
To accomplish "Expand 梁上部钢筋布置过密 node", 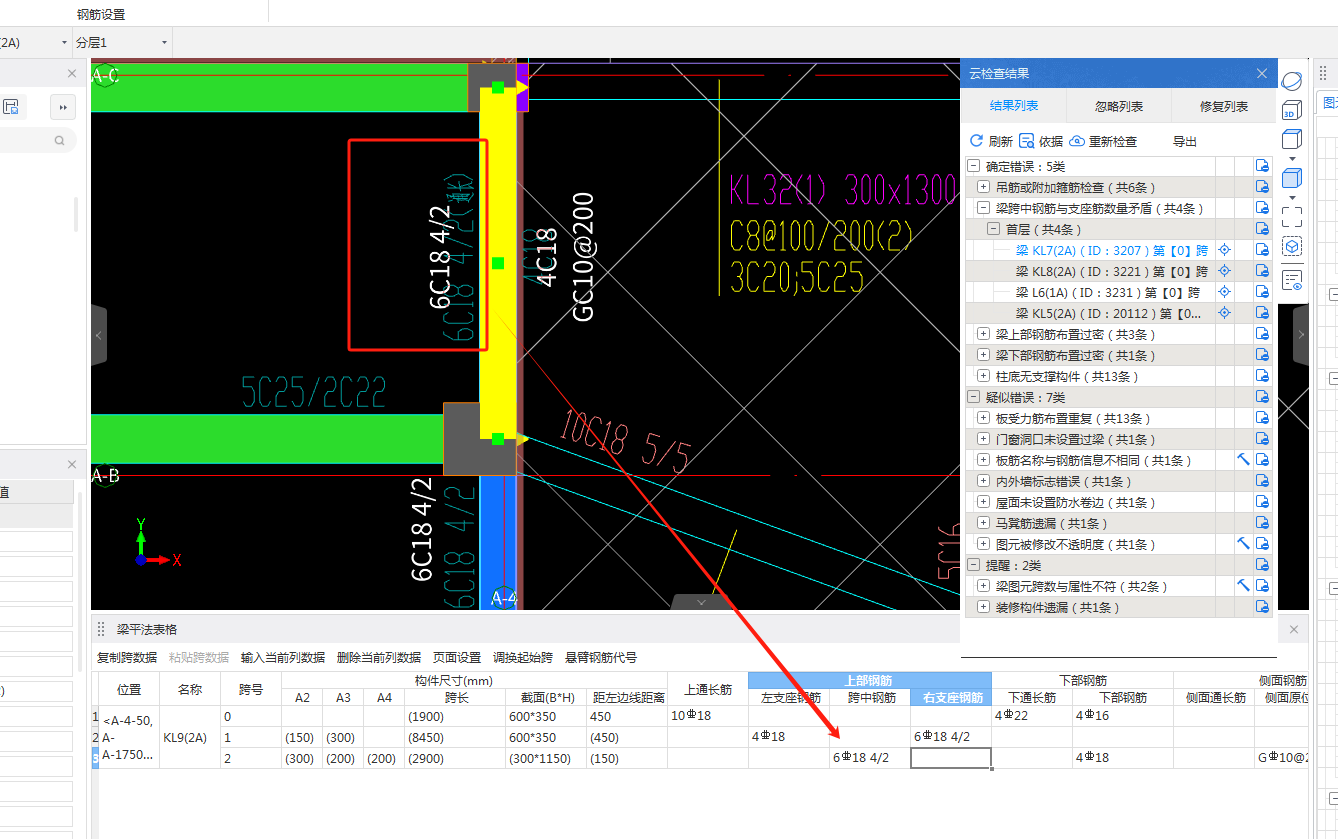I will [984, 335].
